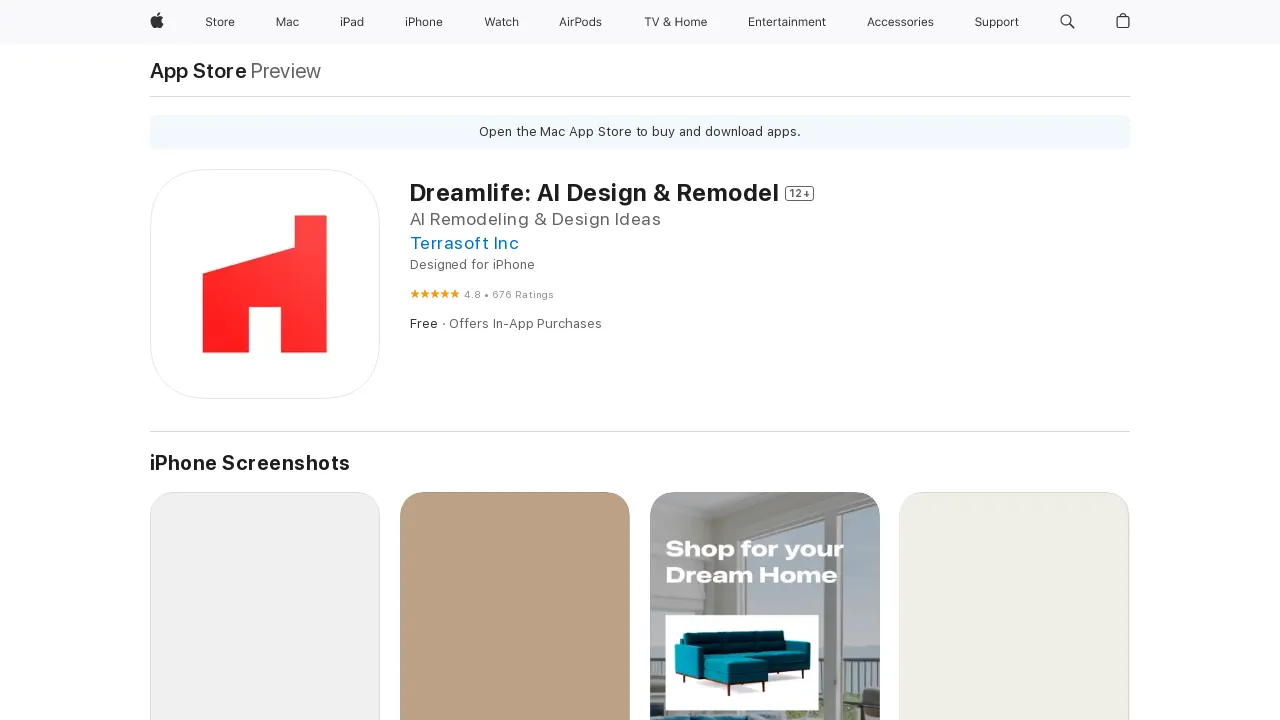Click the Mac App Store banner

640,132
